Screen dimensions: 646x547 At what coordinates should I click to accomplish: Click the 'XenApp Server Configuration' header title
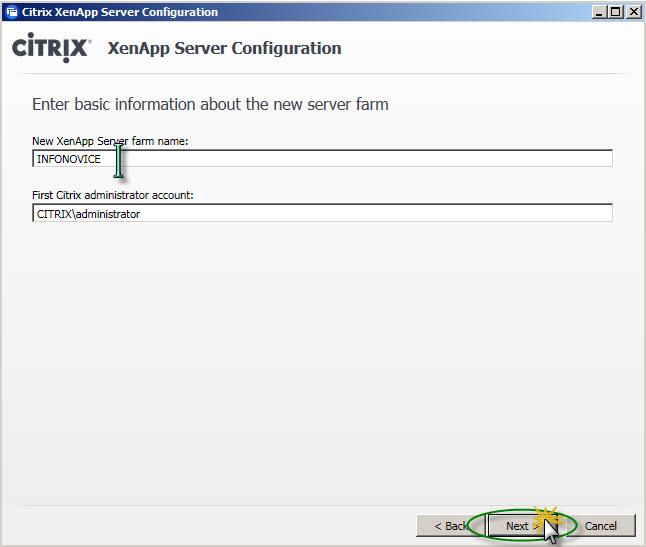coord(225,48)
